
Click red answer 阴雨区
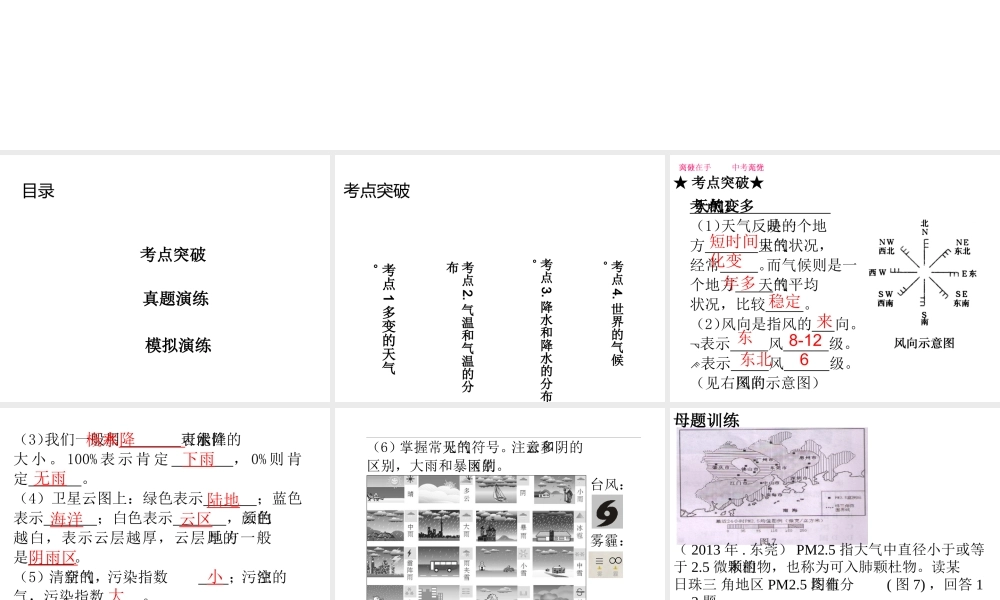[53, 557]
